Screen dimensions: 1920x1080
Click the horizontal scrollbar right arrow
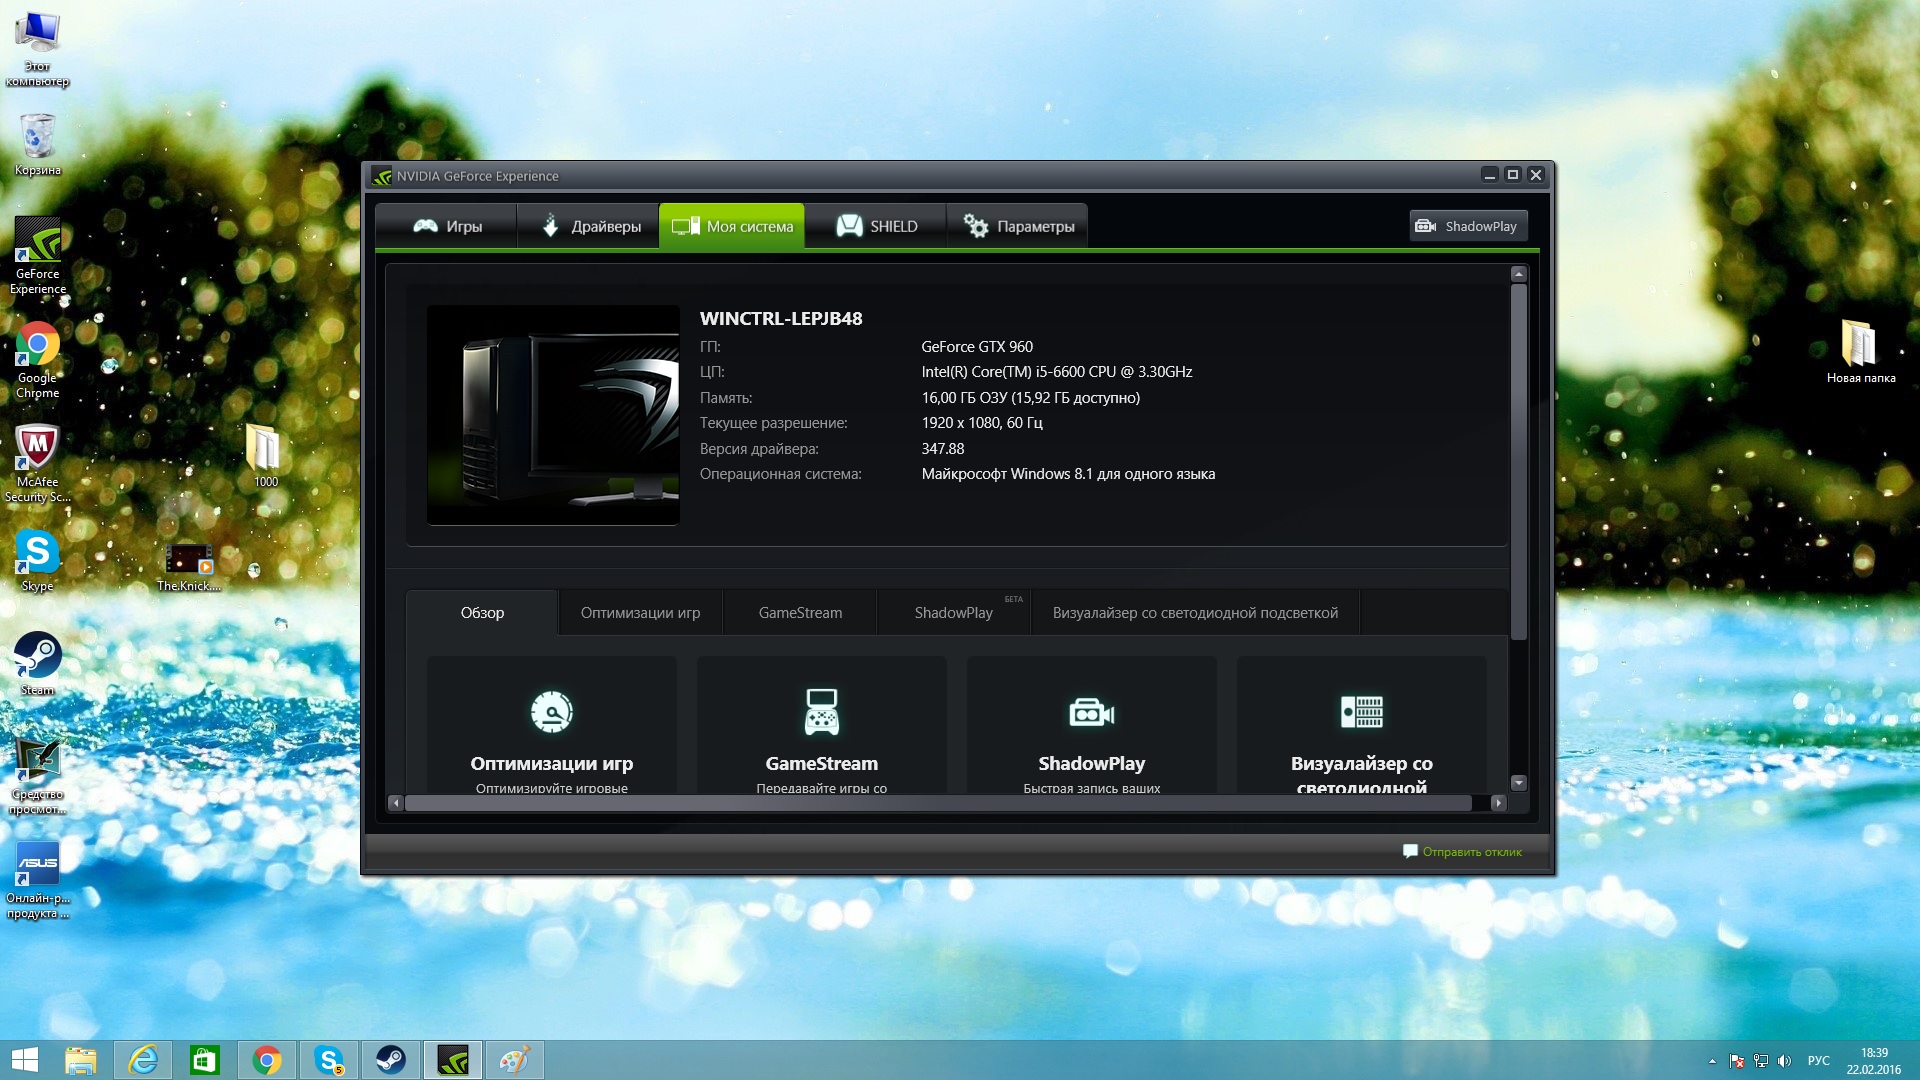(1497, 803)
